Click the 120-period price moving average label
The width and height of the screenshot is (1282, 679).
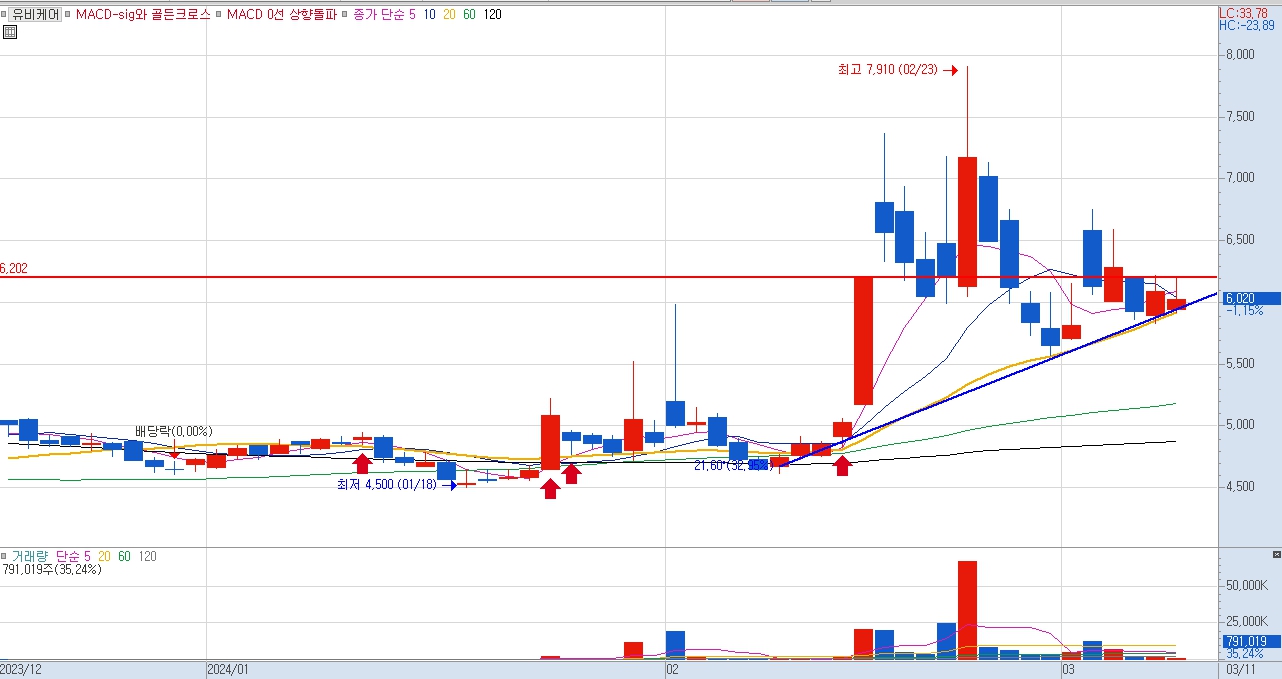click(492, 14)
